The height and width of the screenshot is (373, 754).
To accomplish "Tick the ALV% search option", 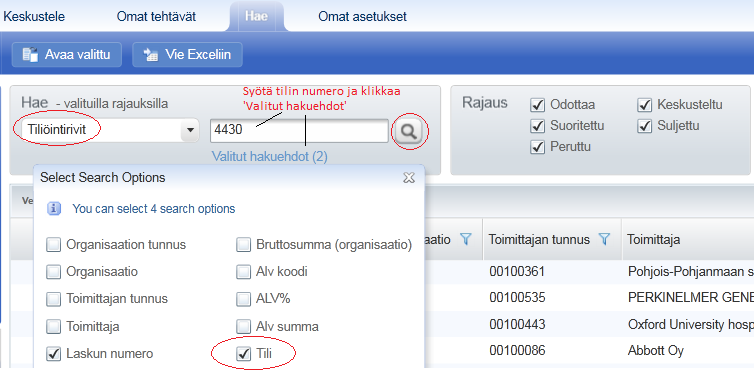I will pyautogui.click(x=244, y=299).
